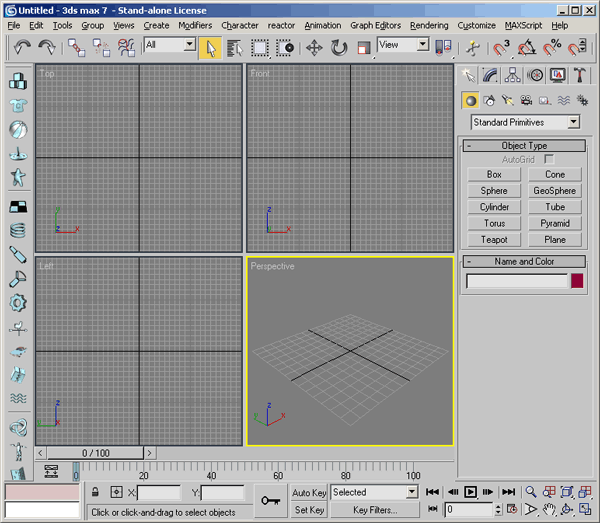Click the Lights category icon
Viewport: 600px width, 523px height.
(x=507, y=100)
